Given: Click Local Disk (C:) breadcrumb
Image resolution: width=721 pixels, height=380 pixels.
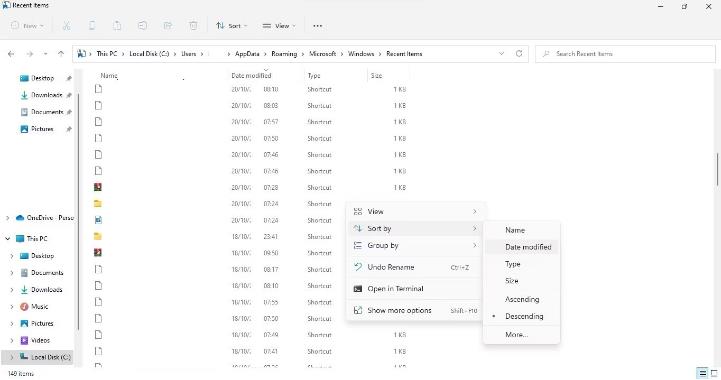Looking at the screenshot, I should (x=149, y=54).
